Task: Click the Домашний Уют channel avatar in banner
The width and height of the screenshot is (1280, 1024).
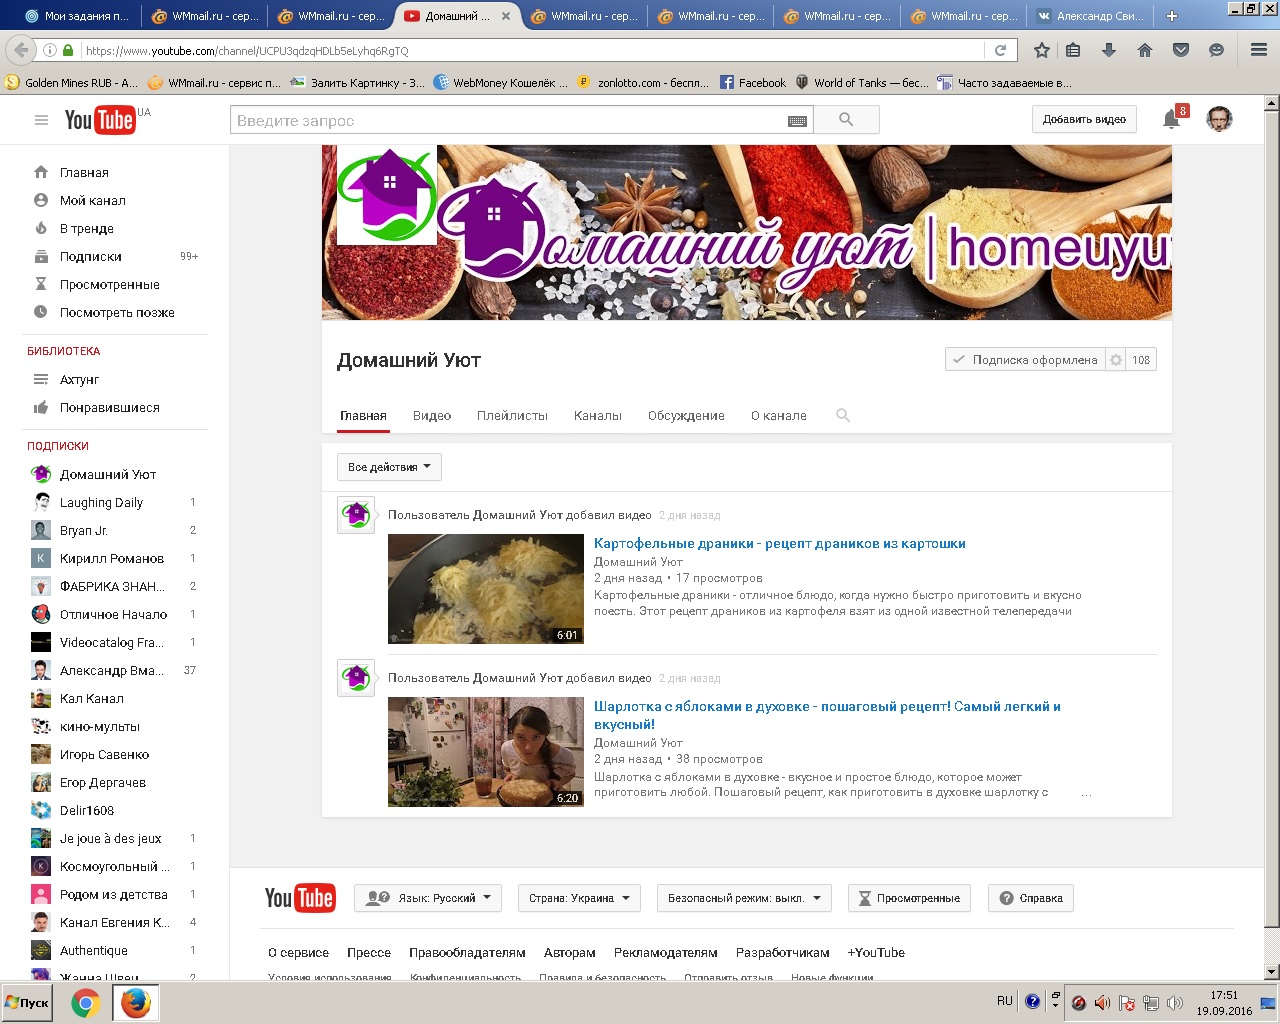Action: click(x=387, y=195)
